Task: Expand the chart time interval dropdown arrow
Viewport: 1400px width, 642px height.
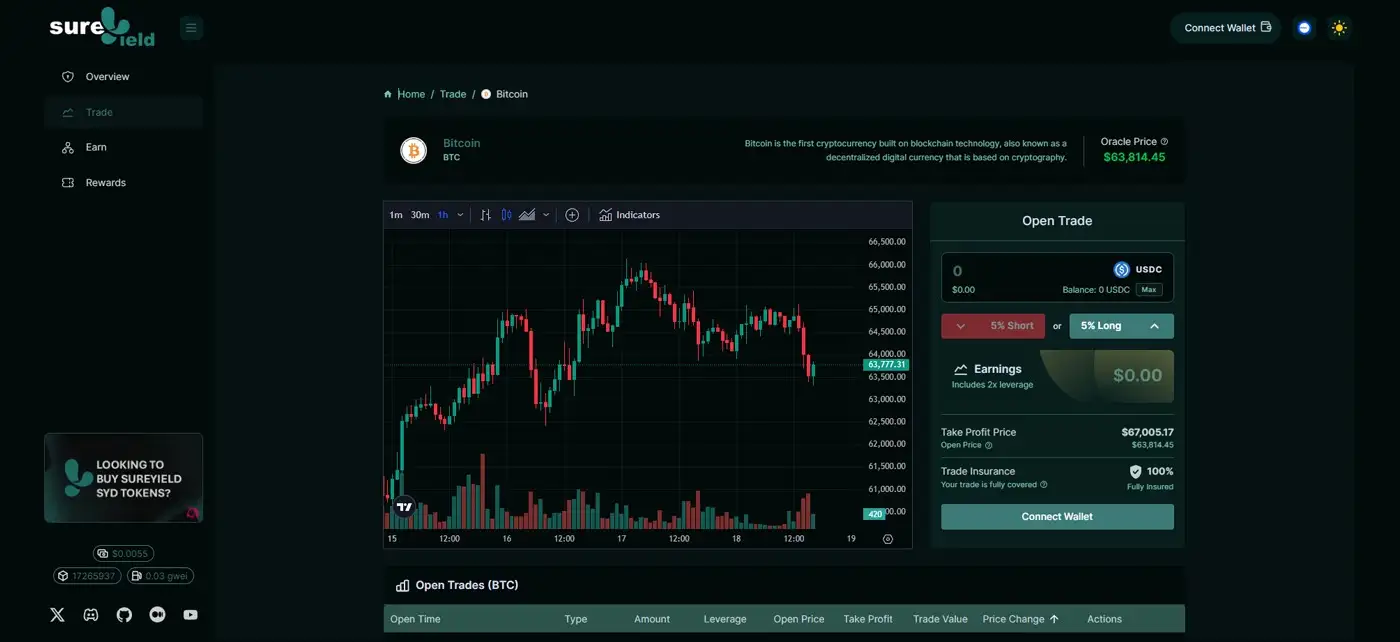Action: [x=460, y=215]
